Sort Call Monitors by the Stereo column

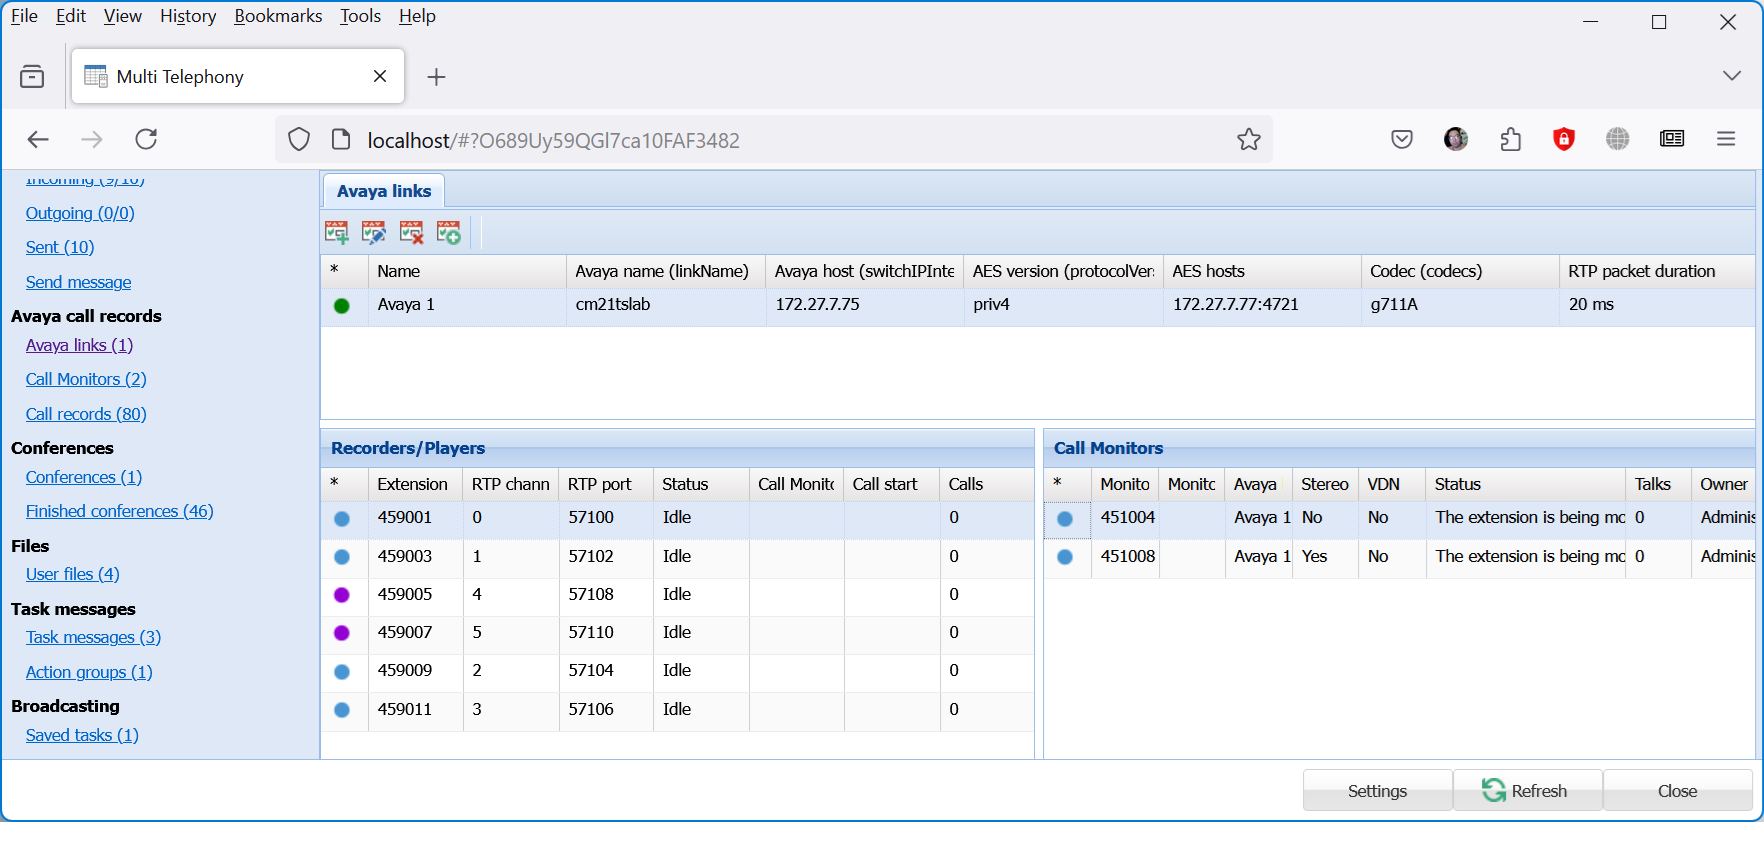coord(1325,484)
